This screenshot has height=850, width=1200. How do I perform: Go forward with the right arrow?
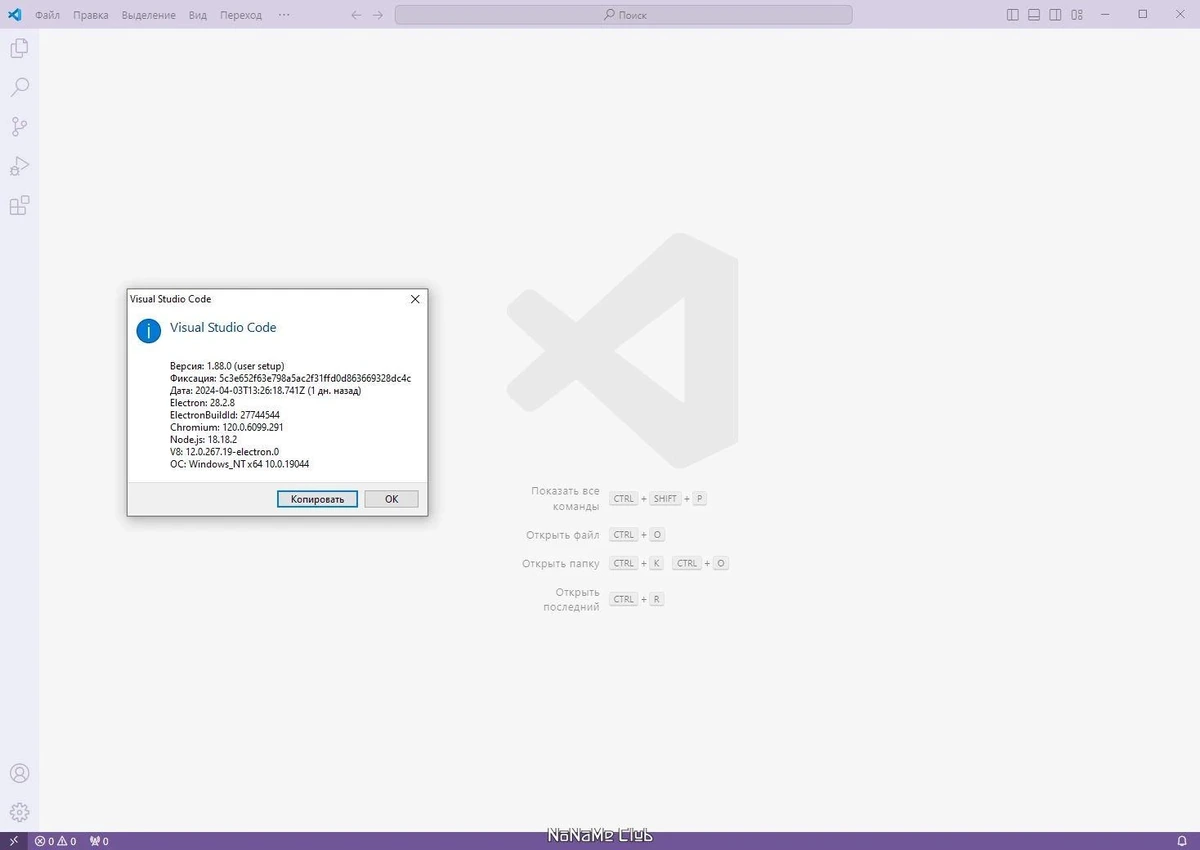pos(377,15)
